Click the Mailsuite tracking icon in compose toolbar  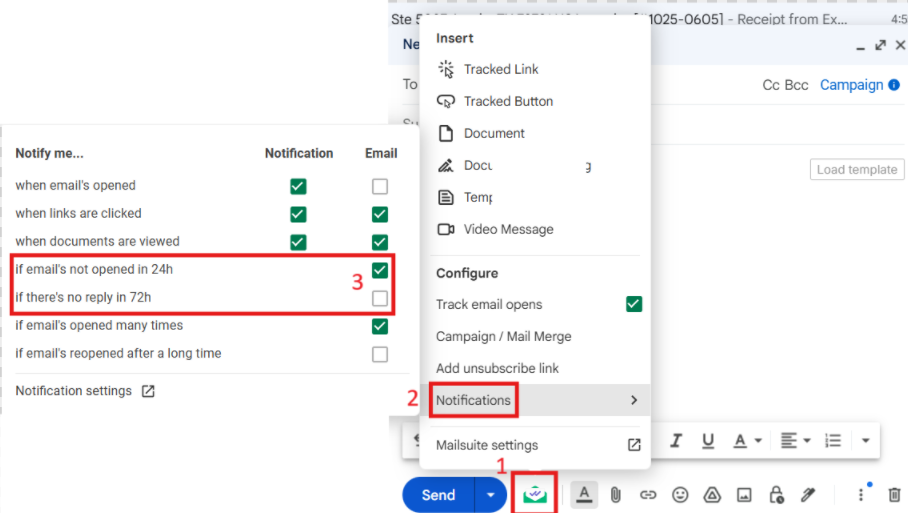pyautogui.click(x=535, y=495)
